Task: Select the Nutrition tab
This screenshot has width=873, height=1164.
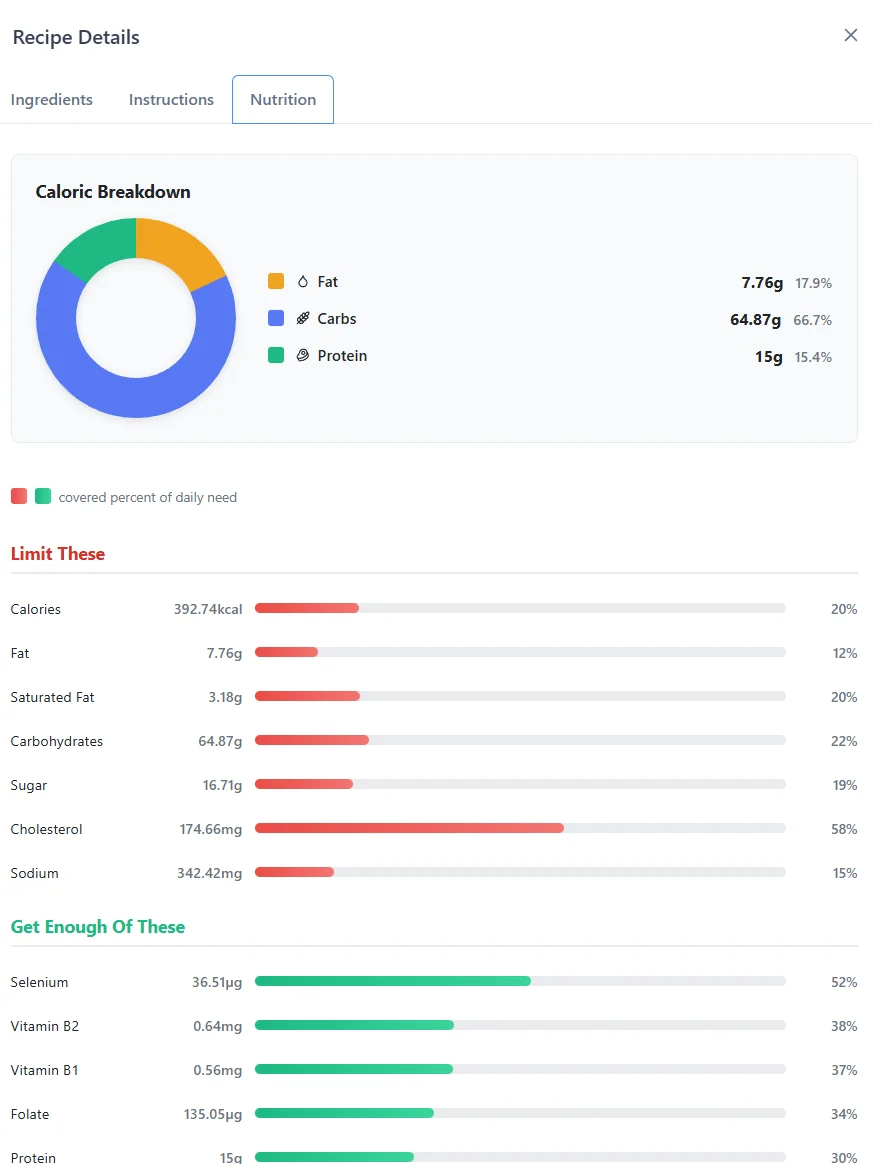Action: [282, 99]
